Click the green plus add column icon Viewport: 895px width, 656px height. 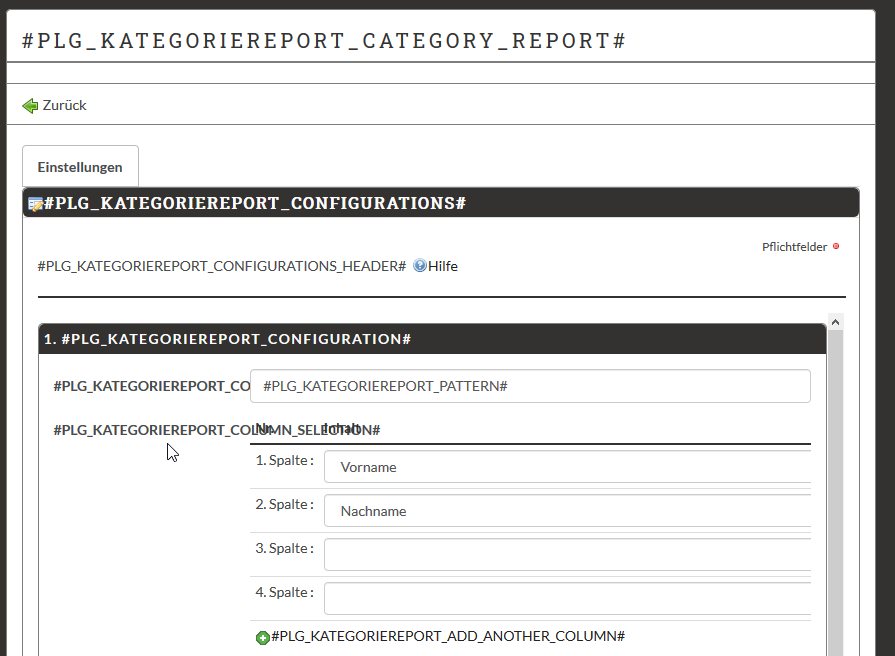(x=263, y=637)
